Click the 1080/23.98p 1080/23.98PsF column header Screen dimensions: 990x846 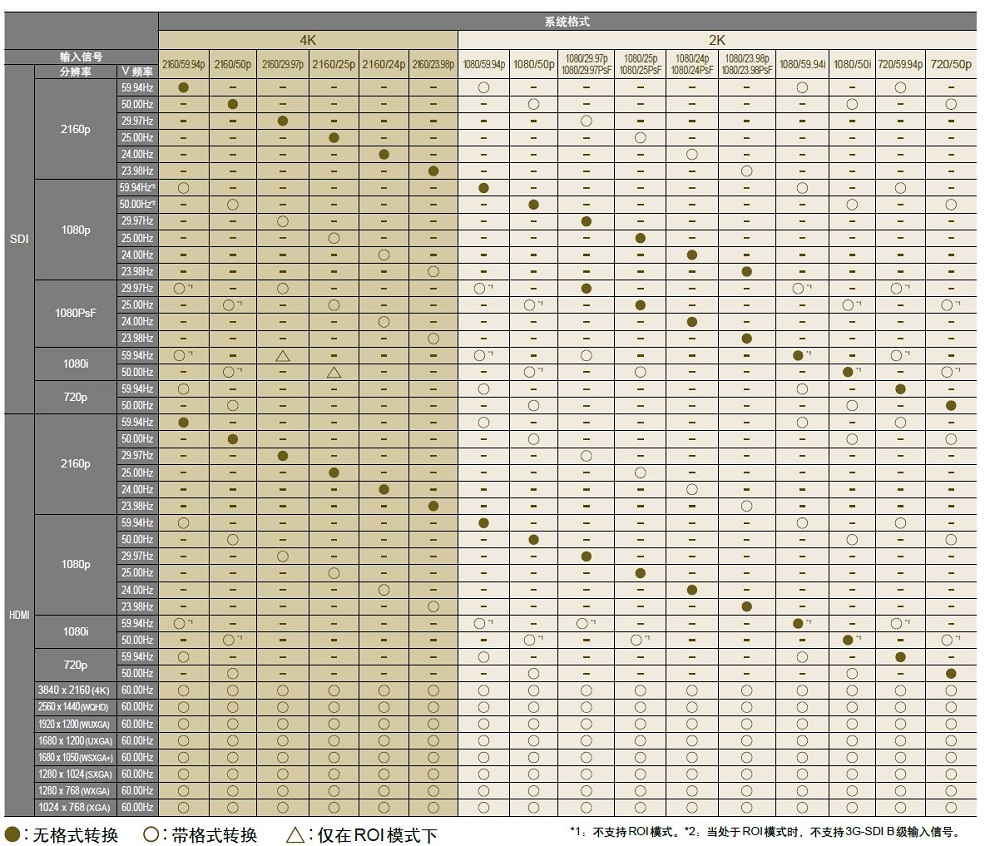(746, 64)
